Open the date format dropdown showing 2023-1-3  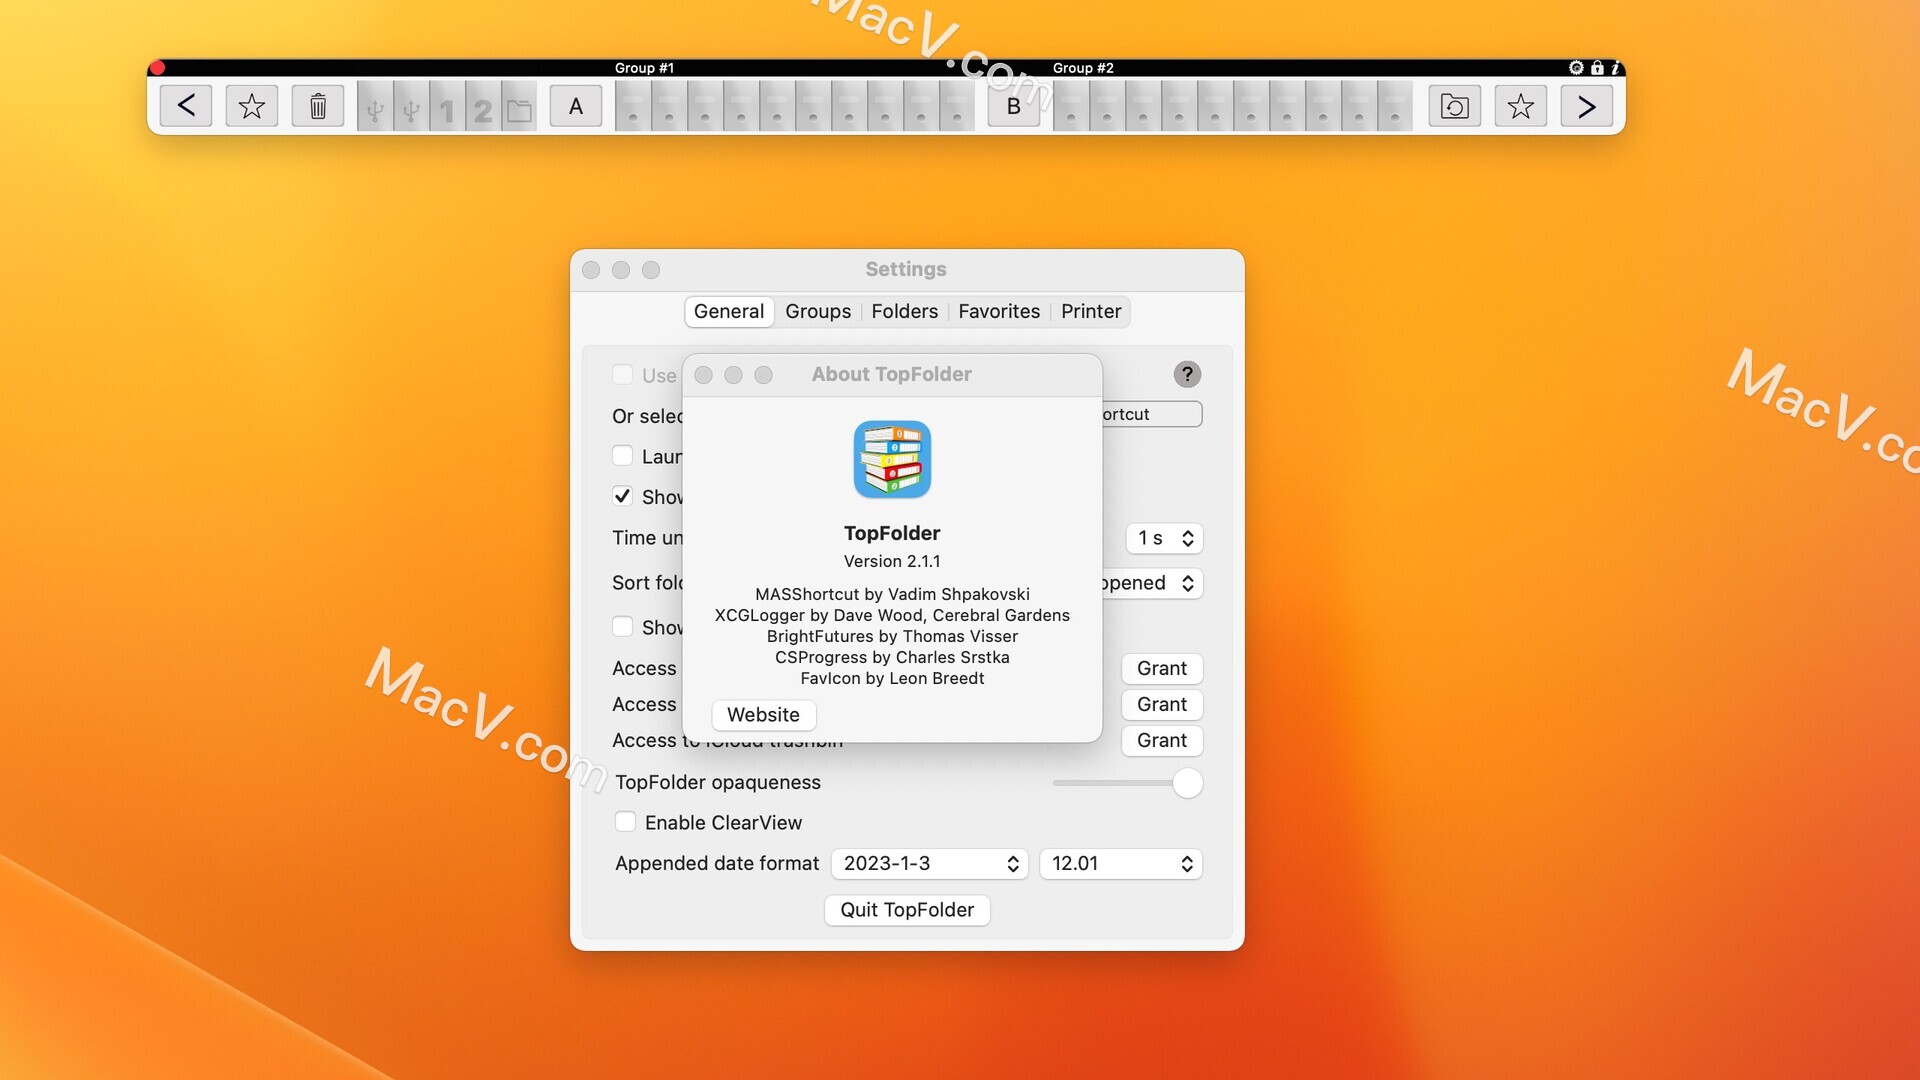pyautogui.click(x=930, y=864)
